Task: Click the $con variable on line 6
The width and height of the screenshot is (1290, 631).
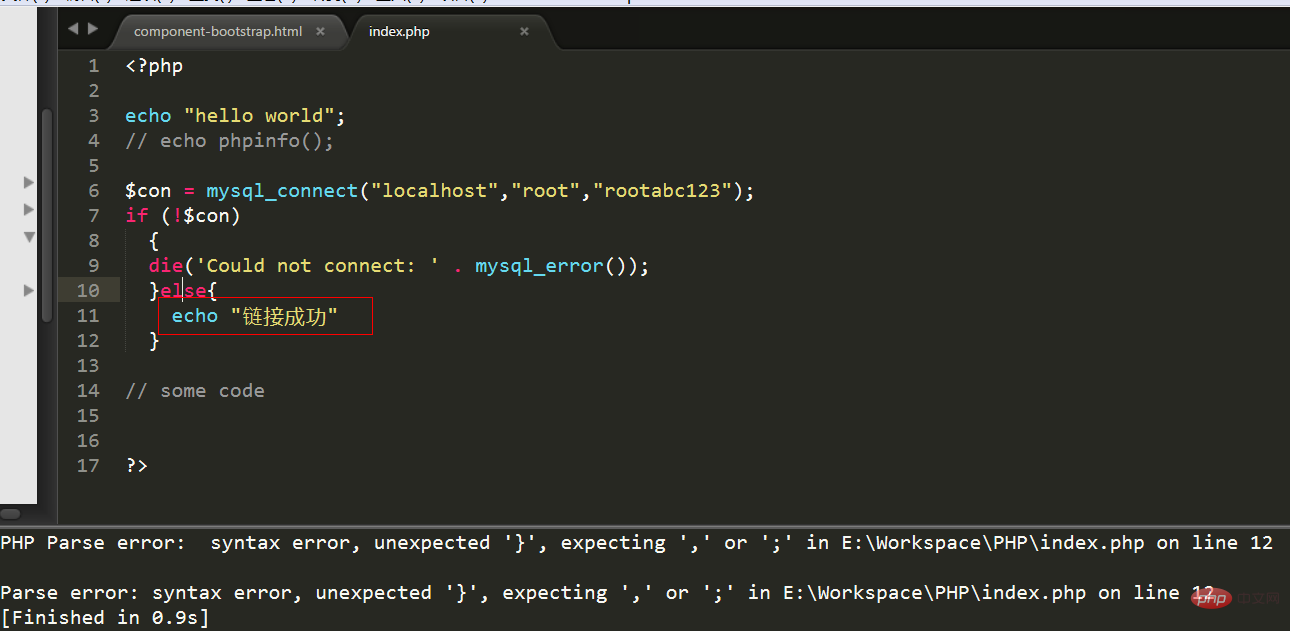Action: coord(148,191)
